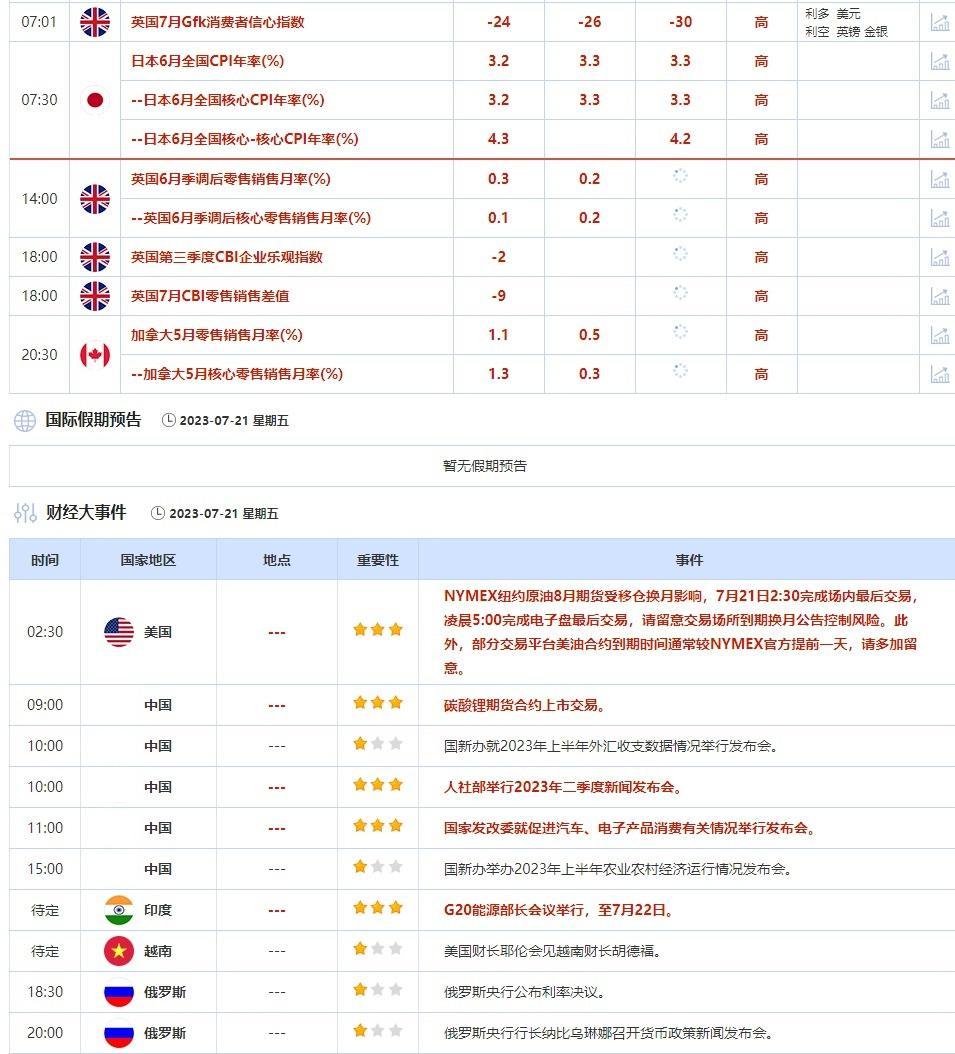The image size is (955, 1054).
Task: Click the Vietnam flag icon in the 待定 row
Action: pos(118,951)
